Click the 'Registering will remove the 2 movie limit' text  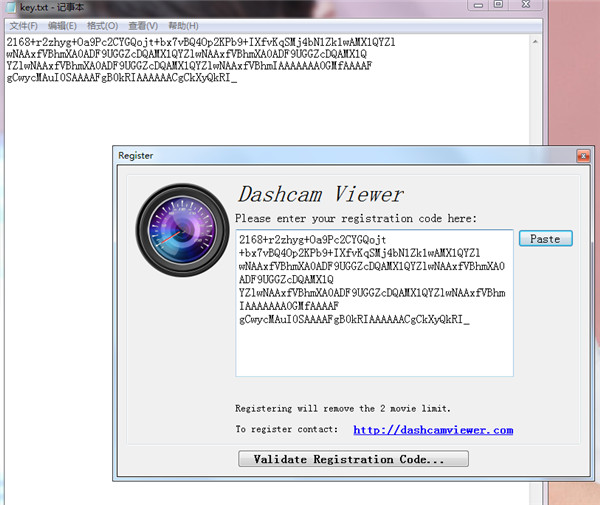pyautogui.click(x=343, y=409)
